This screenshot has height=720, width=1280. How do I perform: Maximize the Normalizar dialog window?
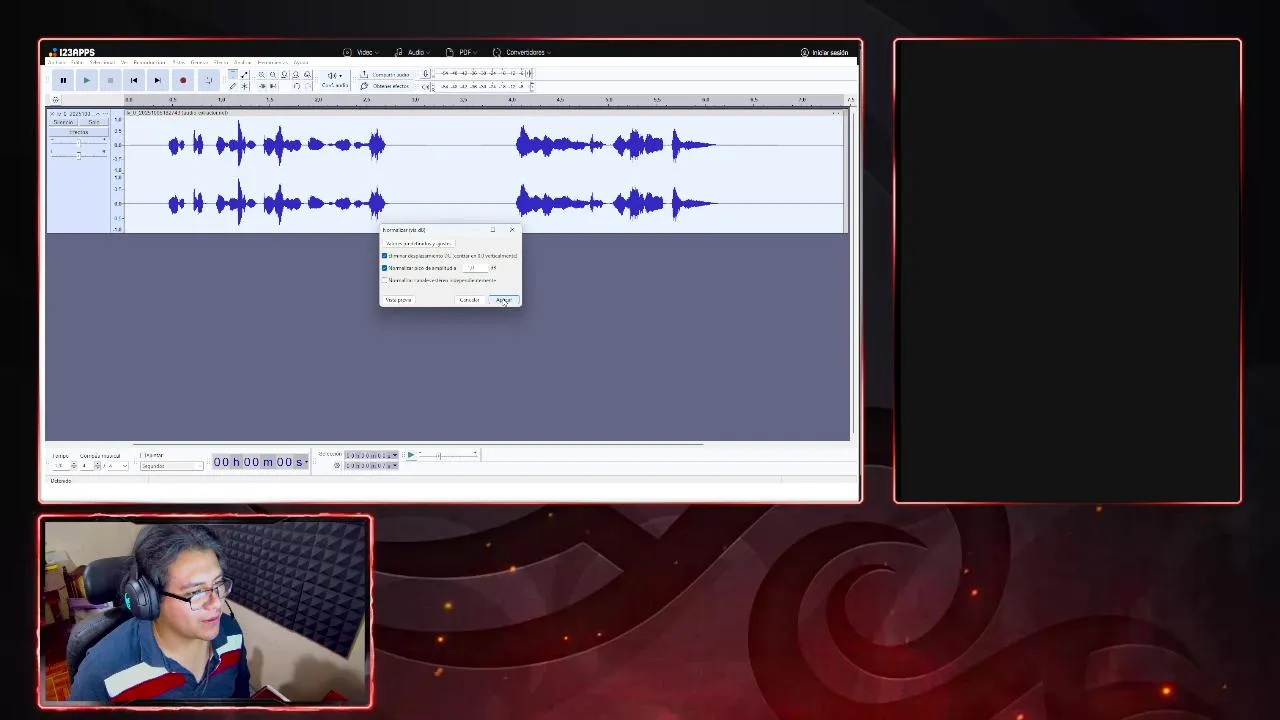[x=493, y=230]
